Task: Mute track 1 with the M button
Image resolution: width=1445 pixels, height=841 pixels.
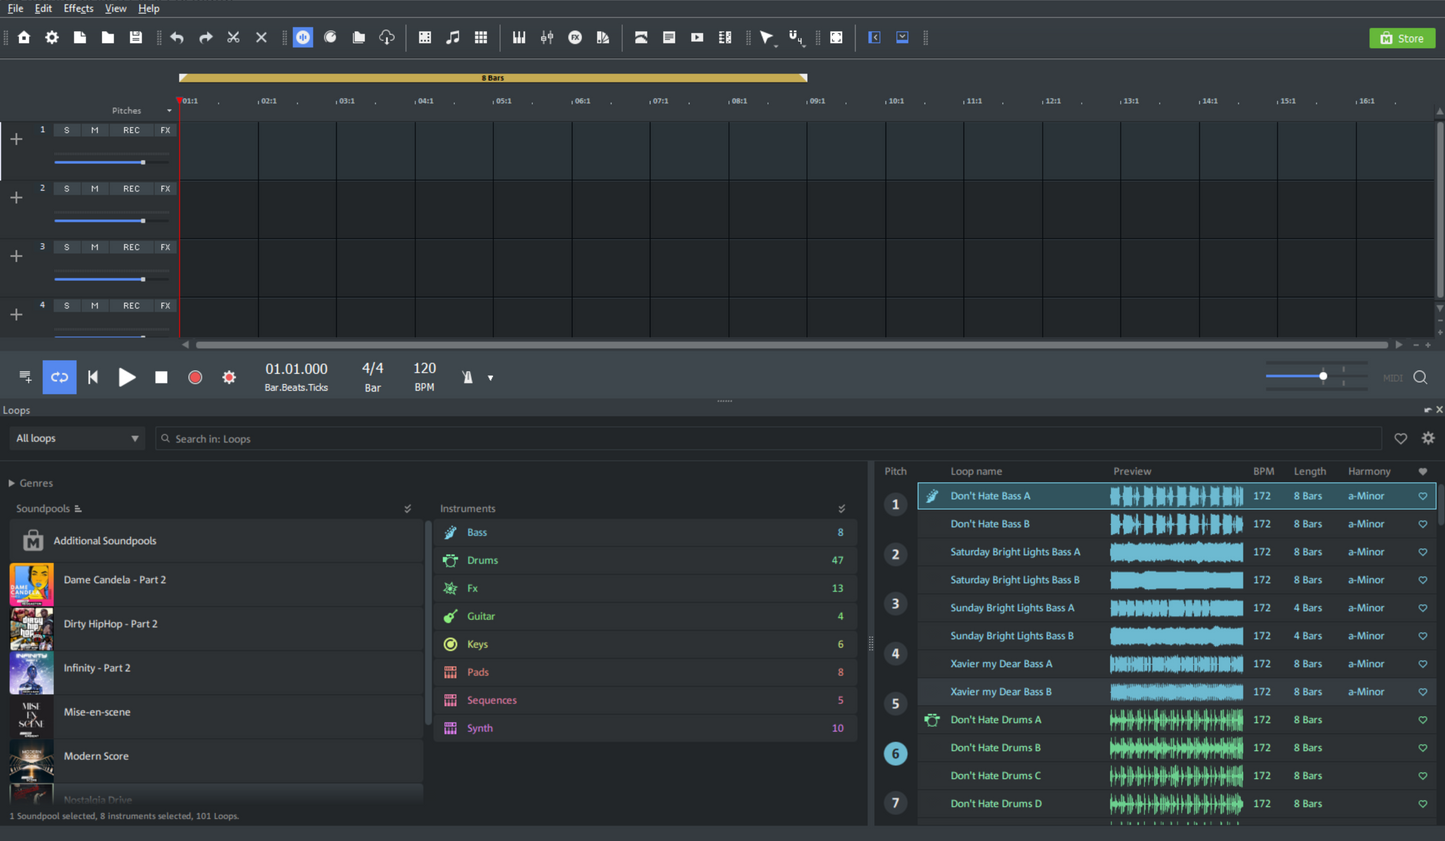Action: click(x=94, y=129)
